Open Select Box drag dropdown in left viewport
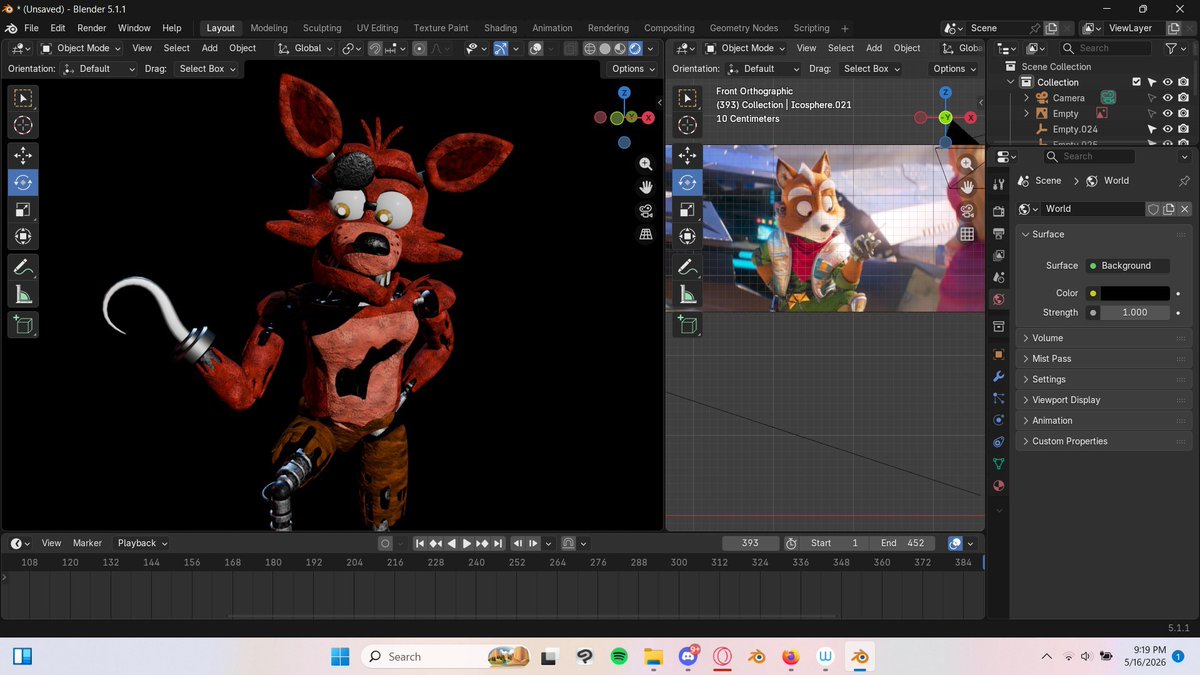This screenshot has width=1200, height=675. click(207, 69)
